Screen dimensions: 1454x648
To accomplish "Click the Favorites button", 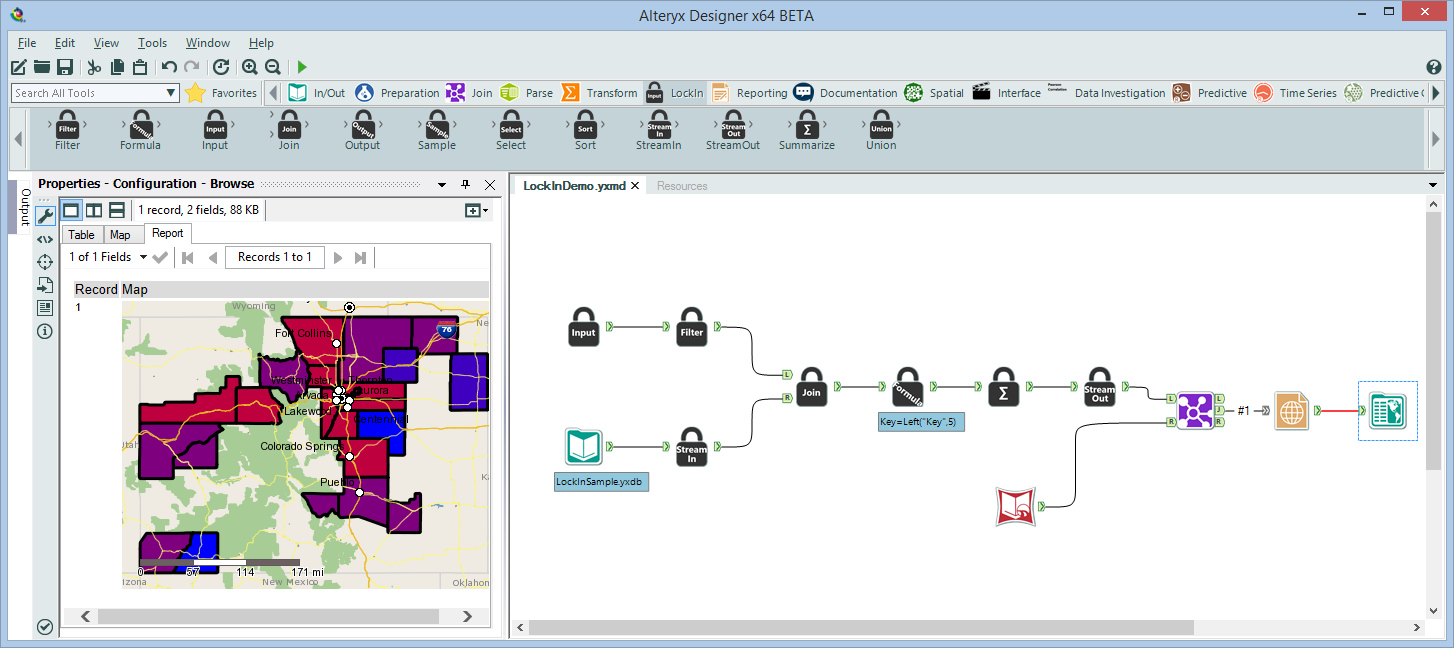I will [221, 93].
